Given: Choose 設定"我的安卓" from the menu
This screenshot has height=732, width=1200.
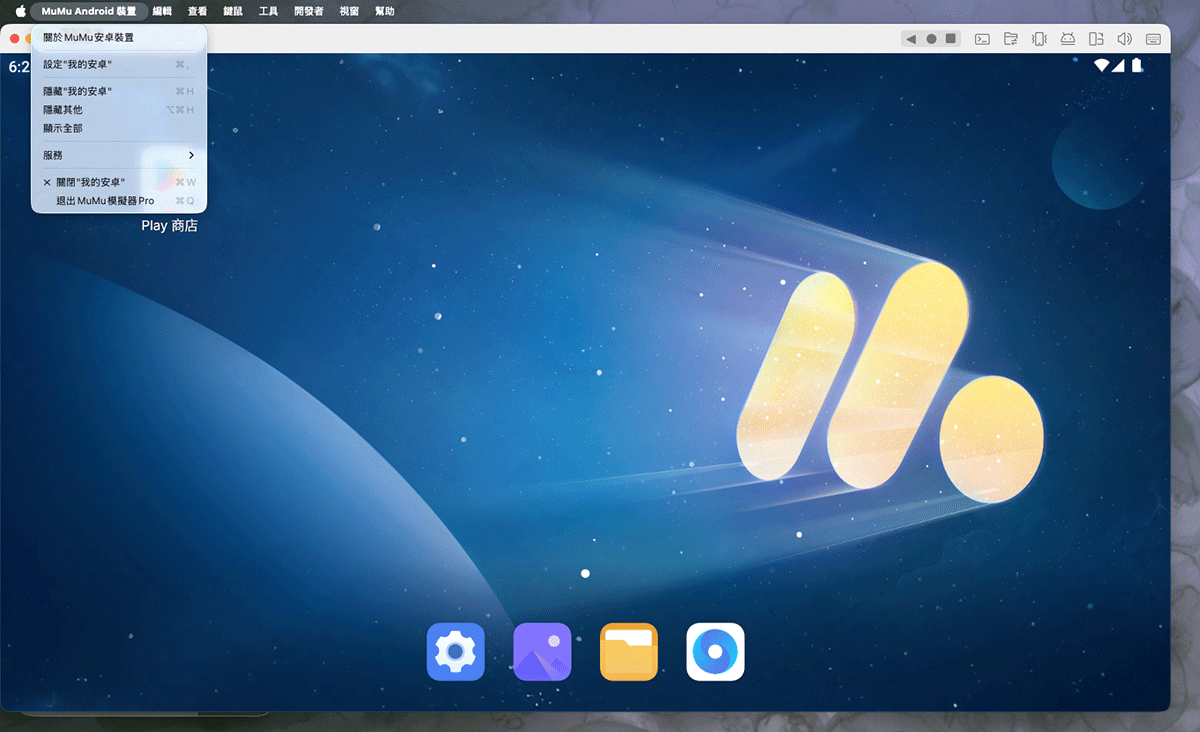Looking at the screenshot, I should click(x=119, y=64).
